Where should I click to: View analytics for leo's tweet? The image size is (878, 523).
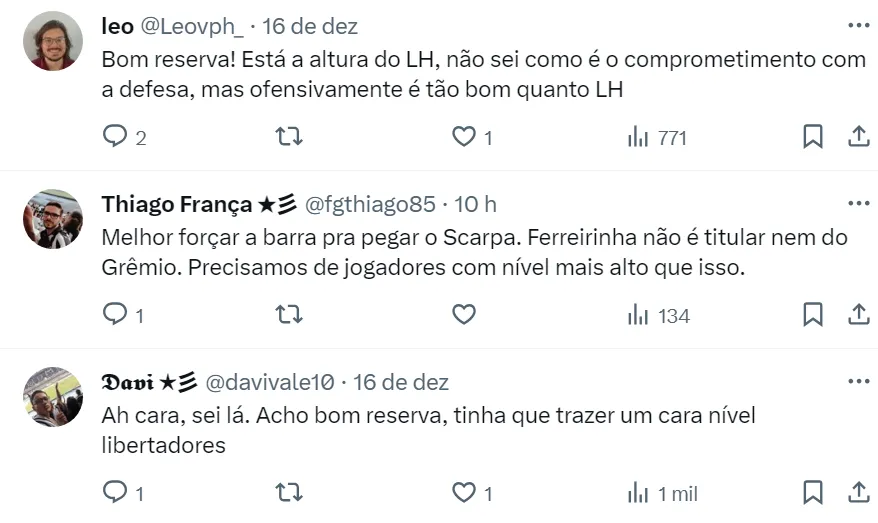(x=639, y=137)
